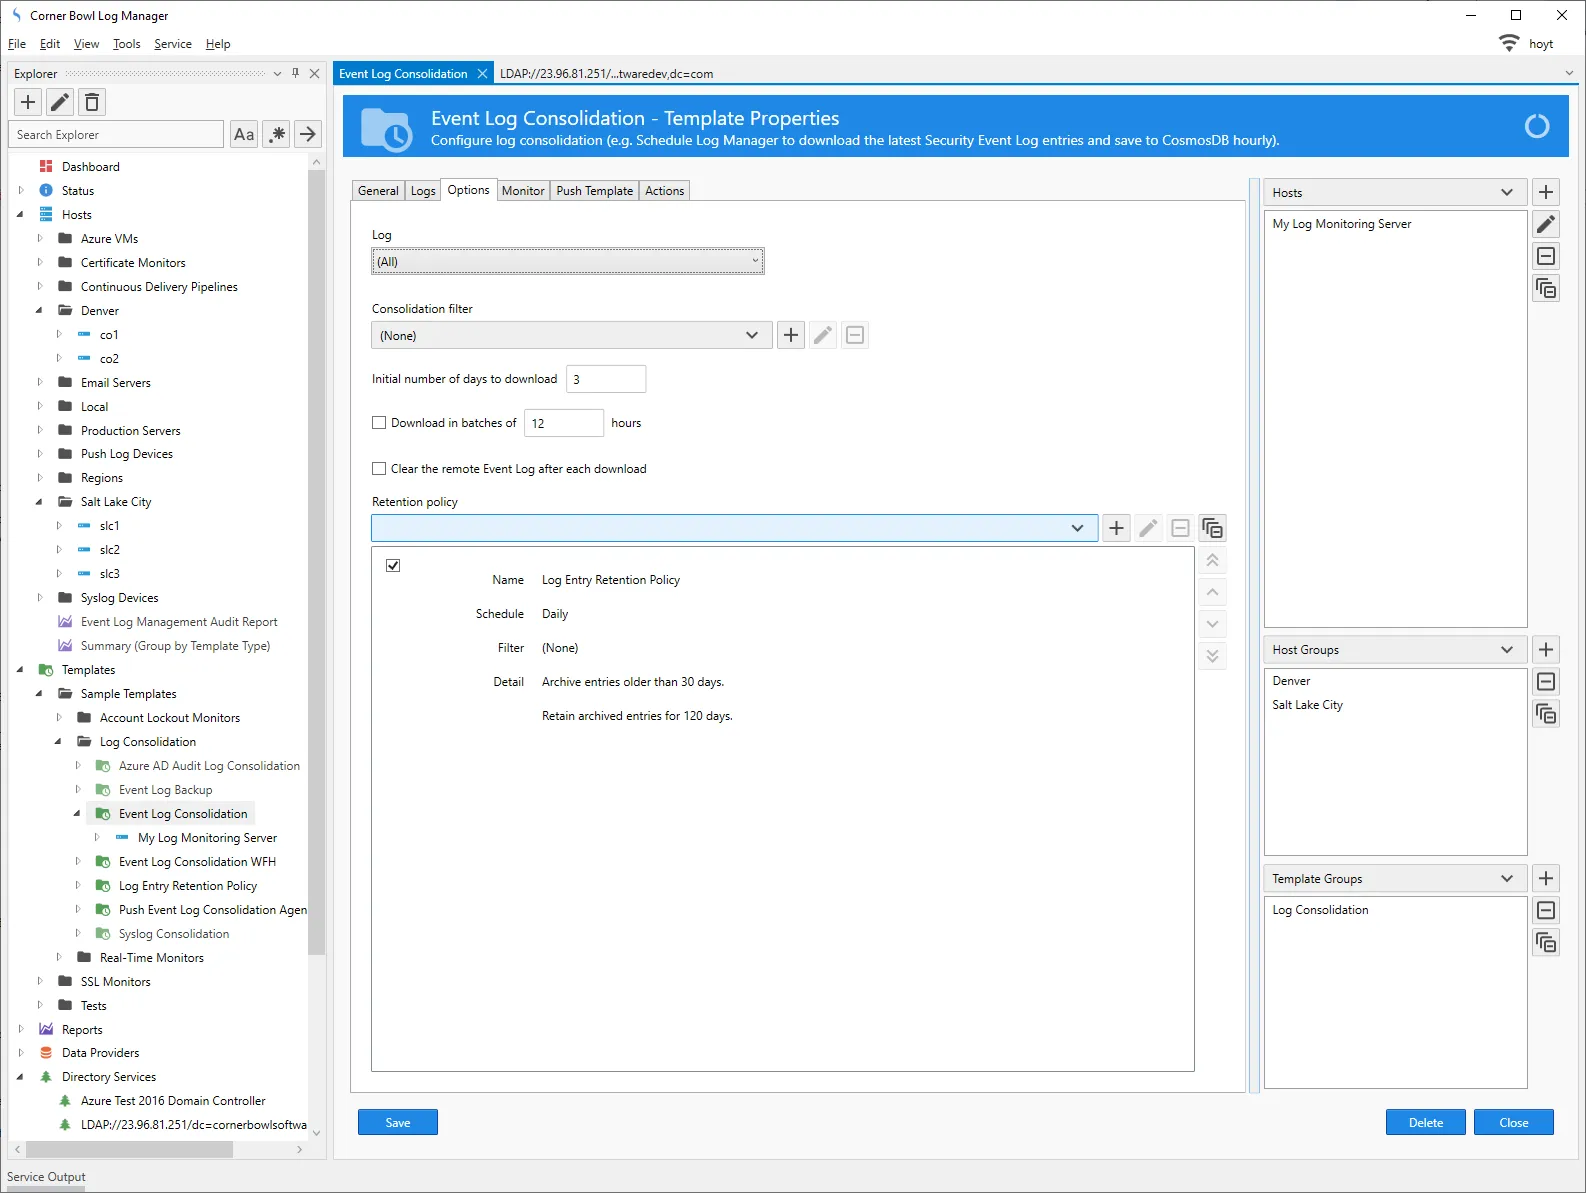The height and width of the screenshot is (1193, 1586).
Task: Enable Download in batches checkbox
Action: (379, 423)
